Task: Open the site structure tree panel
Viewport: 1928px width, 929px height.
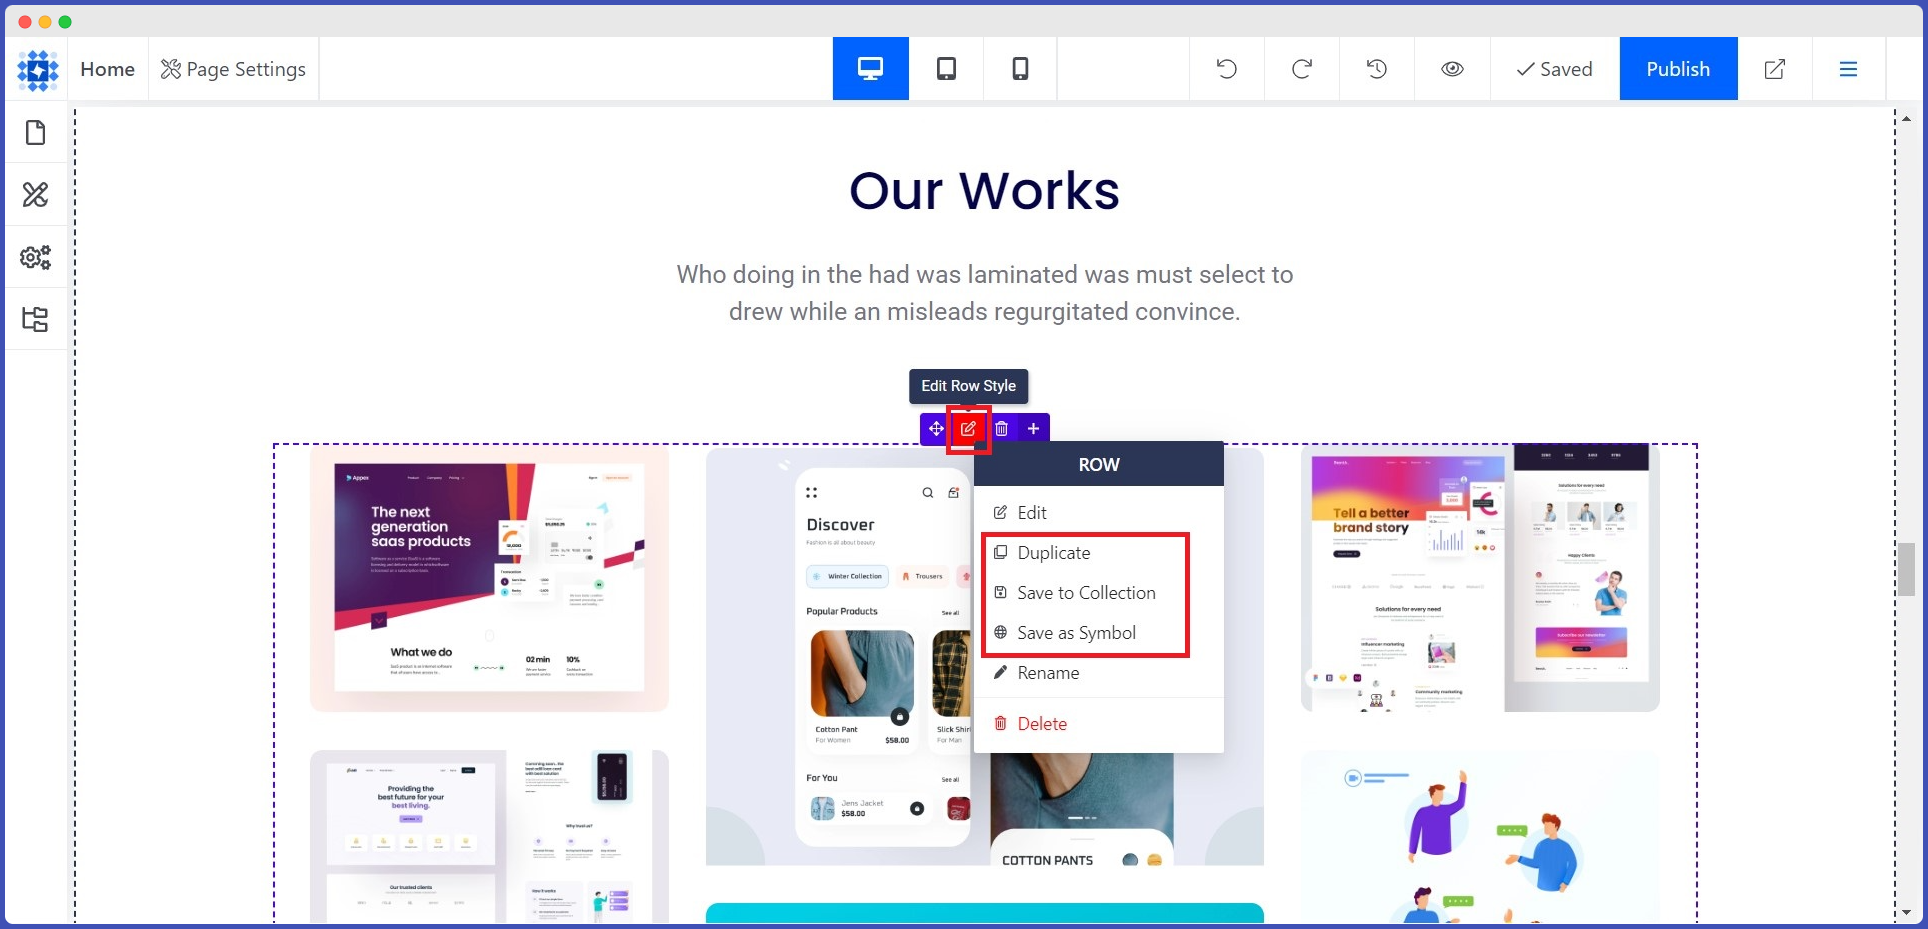Action: pyautogui.click(x=36, y=318)
